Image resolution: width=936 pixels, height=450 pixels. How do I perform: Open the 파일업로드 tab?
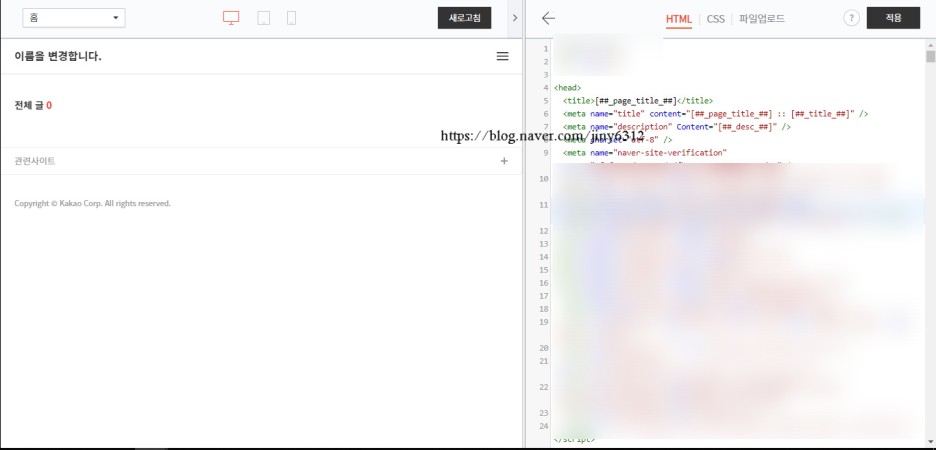pyautogui.click(x=762, y=19)
